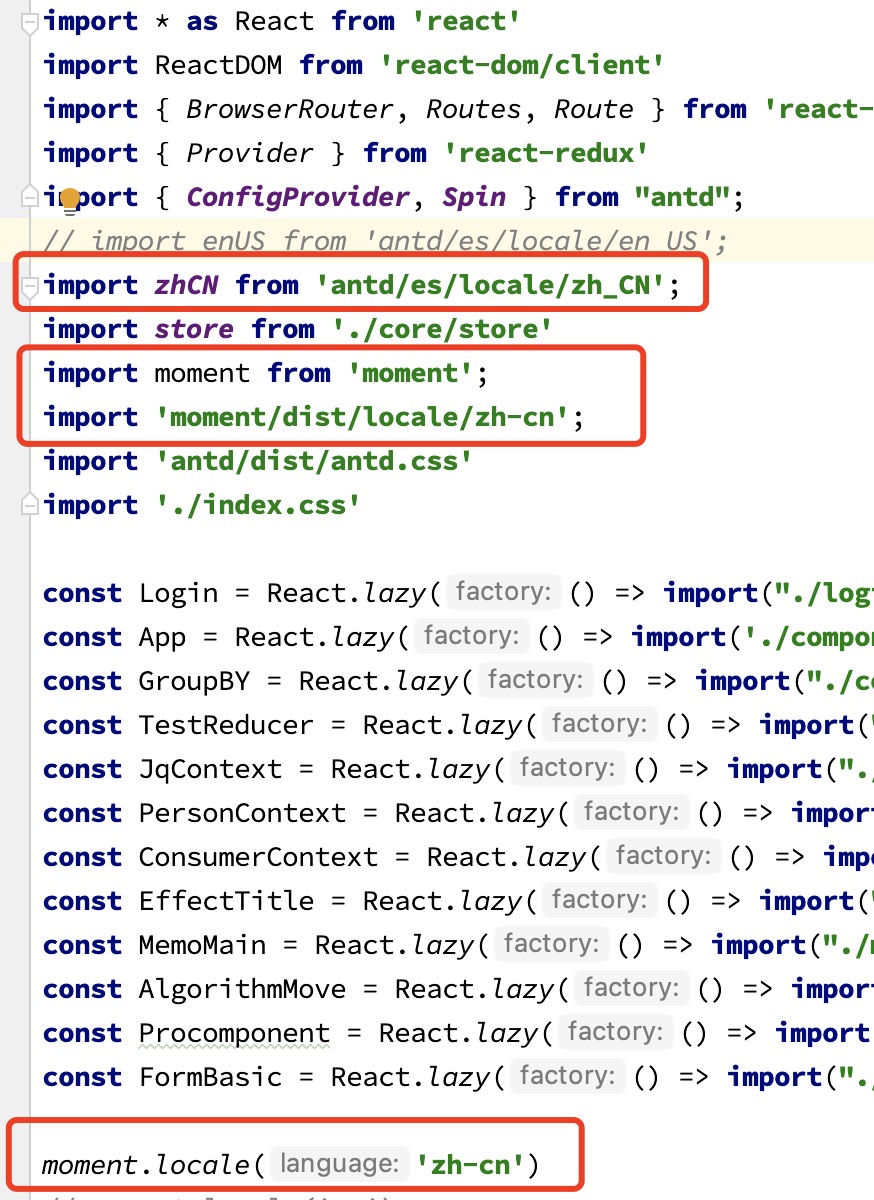Click the Login constant name
The width and height of the screenshot is (874, 1200).
click(178, 593)
